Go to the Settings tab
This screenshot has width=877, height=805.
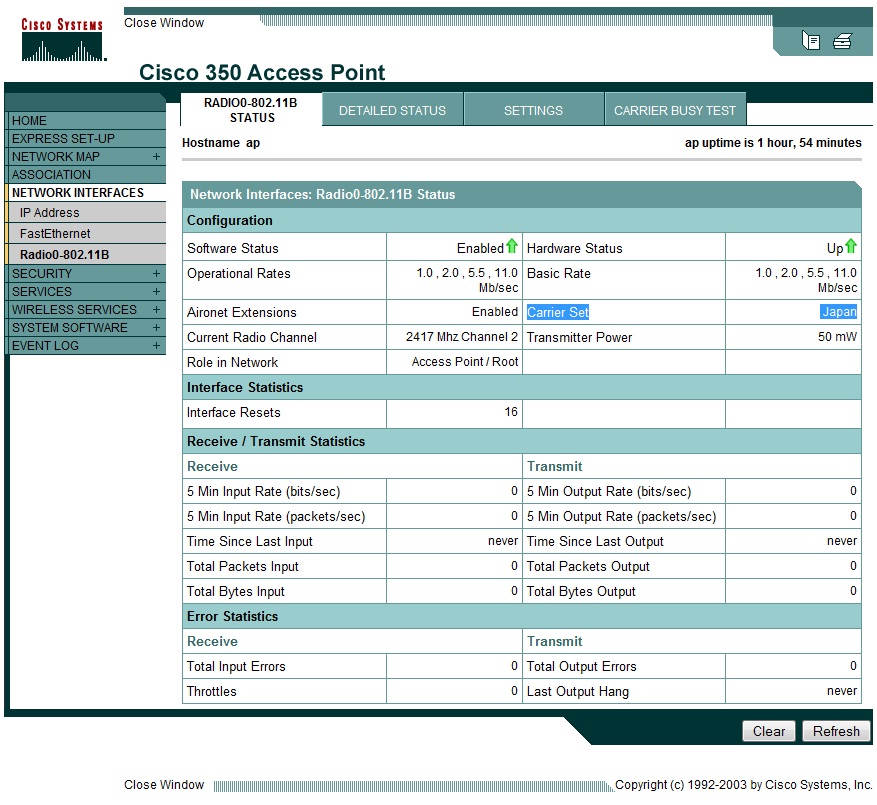pos(533,111)
